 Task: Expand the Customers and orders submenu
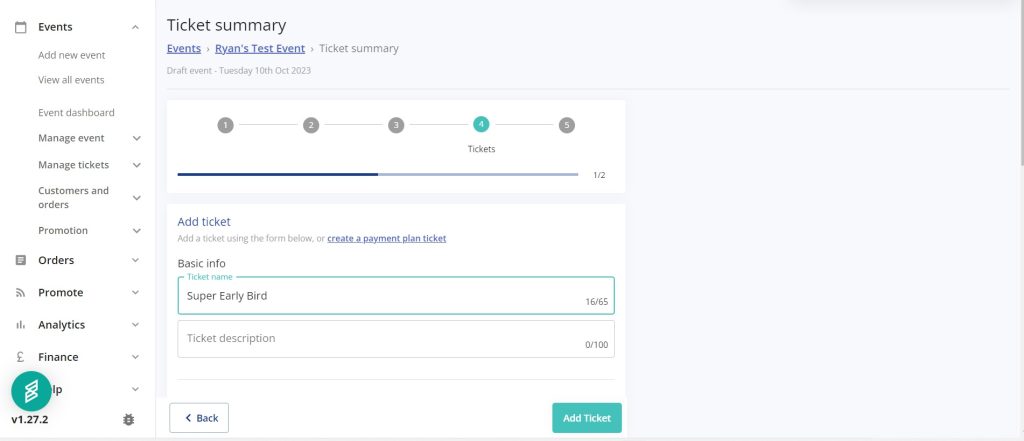coord(136,198)
